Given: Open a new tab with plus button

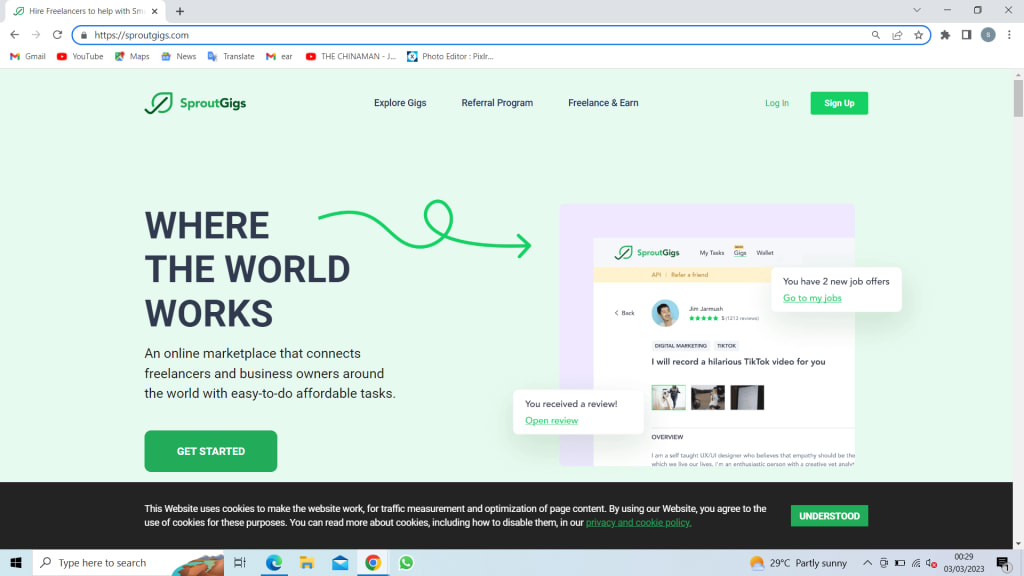Looking at the screenshot, I should coord(180,11).
